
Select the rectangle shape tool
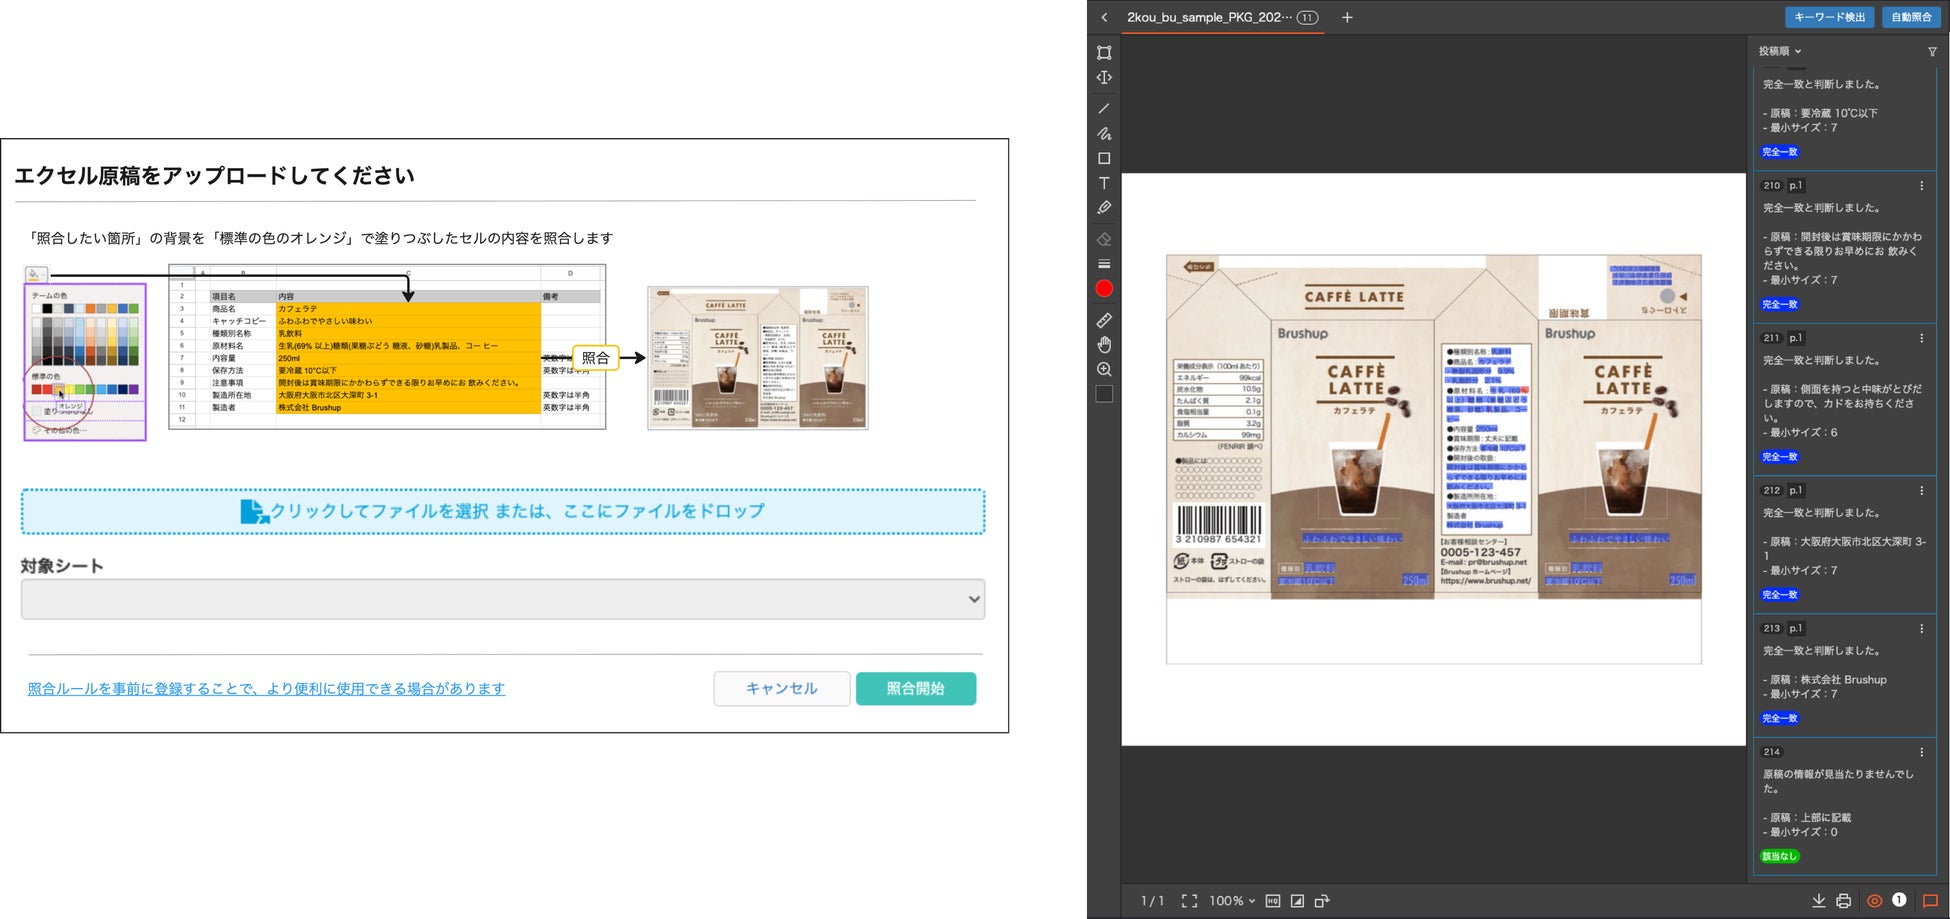pyautogui.click(x=1104, y=158)
